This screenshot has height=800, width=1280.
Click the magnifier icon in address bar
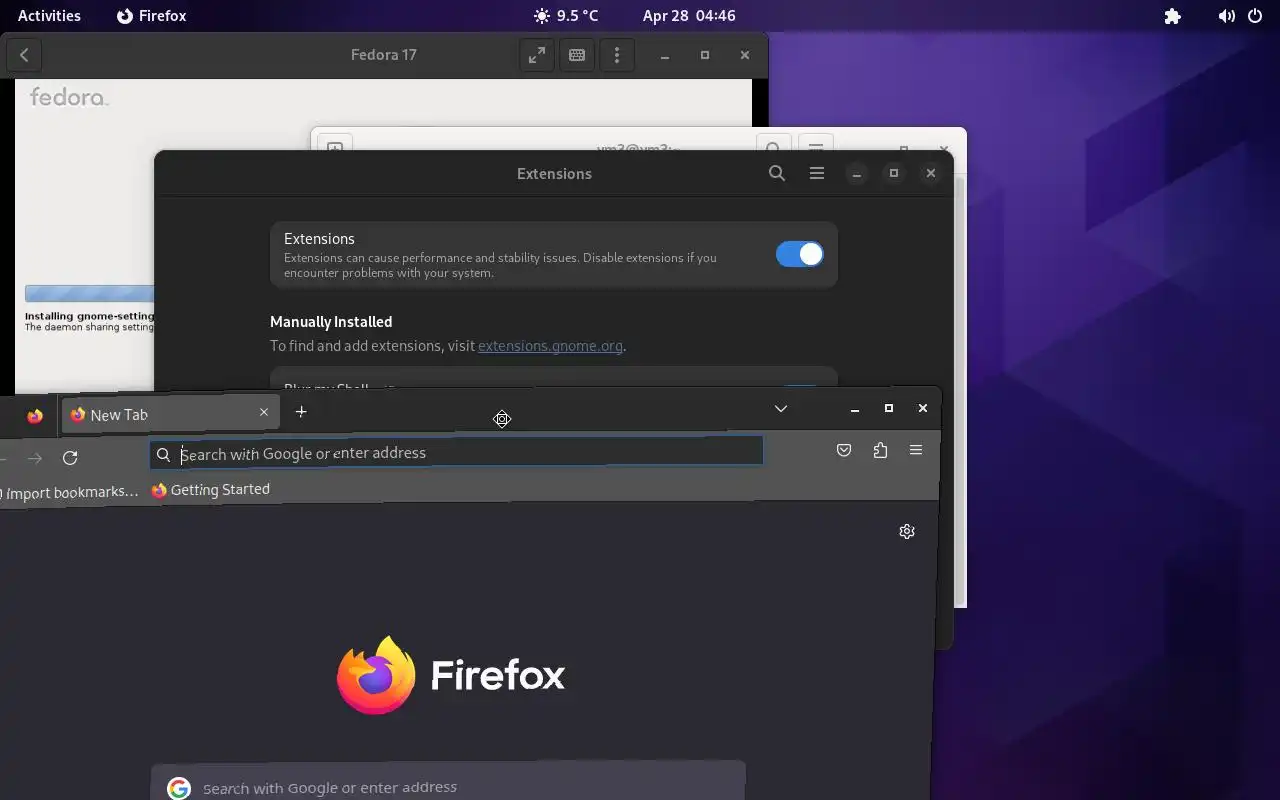pyautogui.click(x=164, y=455)
